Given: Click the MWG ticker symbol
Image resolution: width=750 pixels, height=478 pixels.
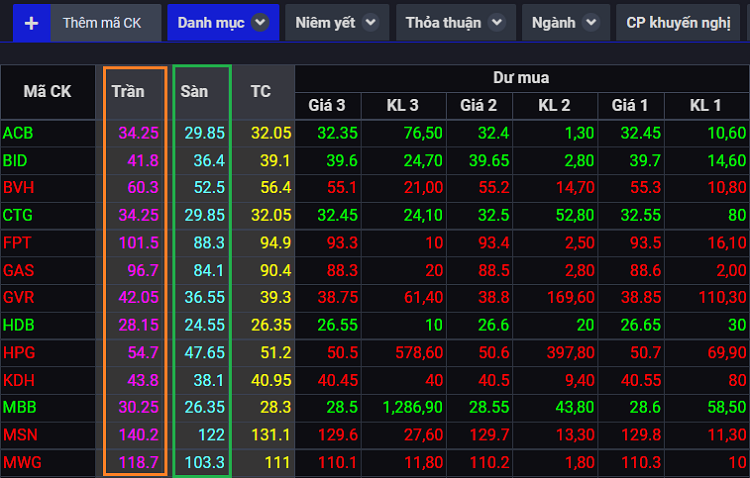Looking at the screenshot, I should 20,463.
